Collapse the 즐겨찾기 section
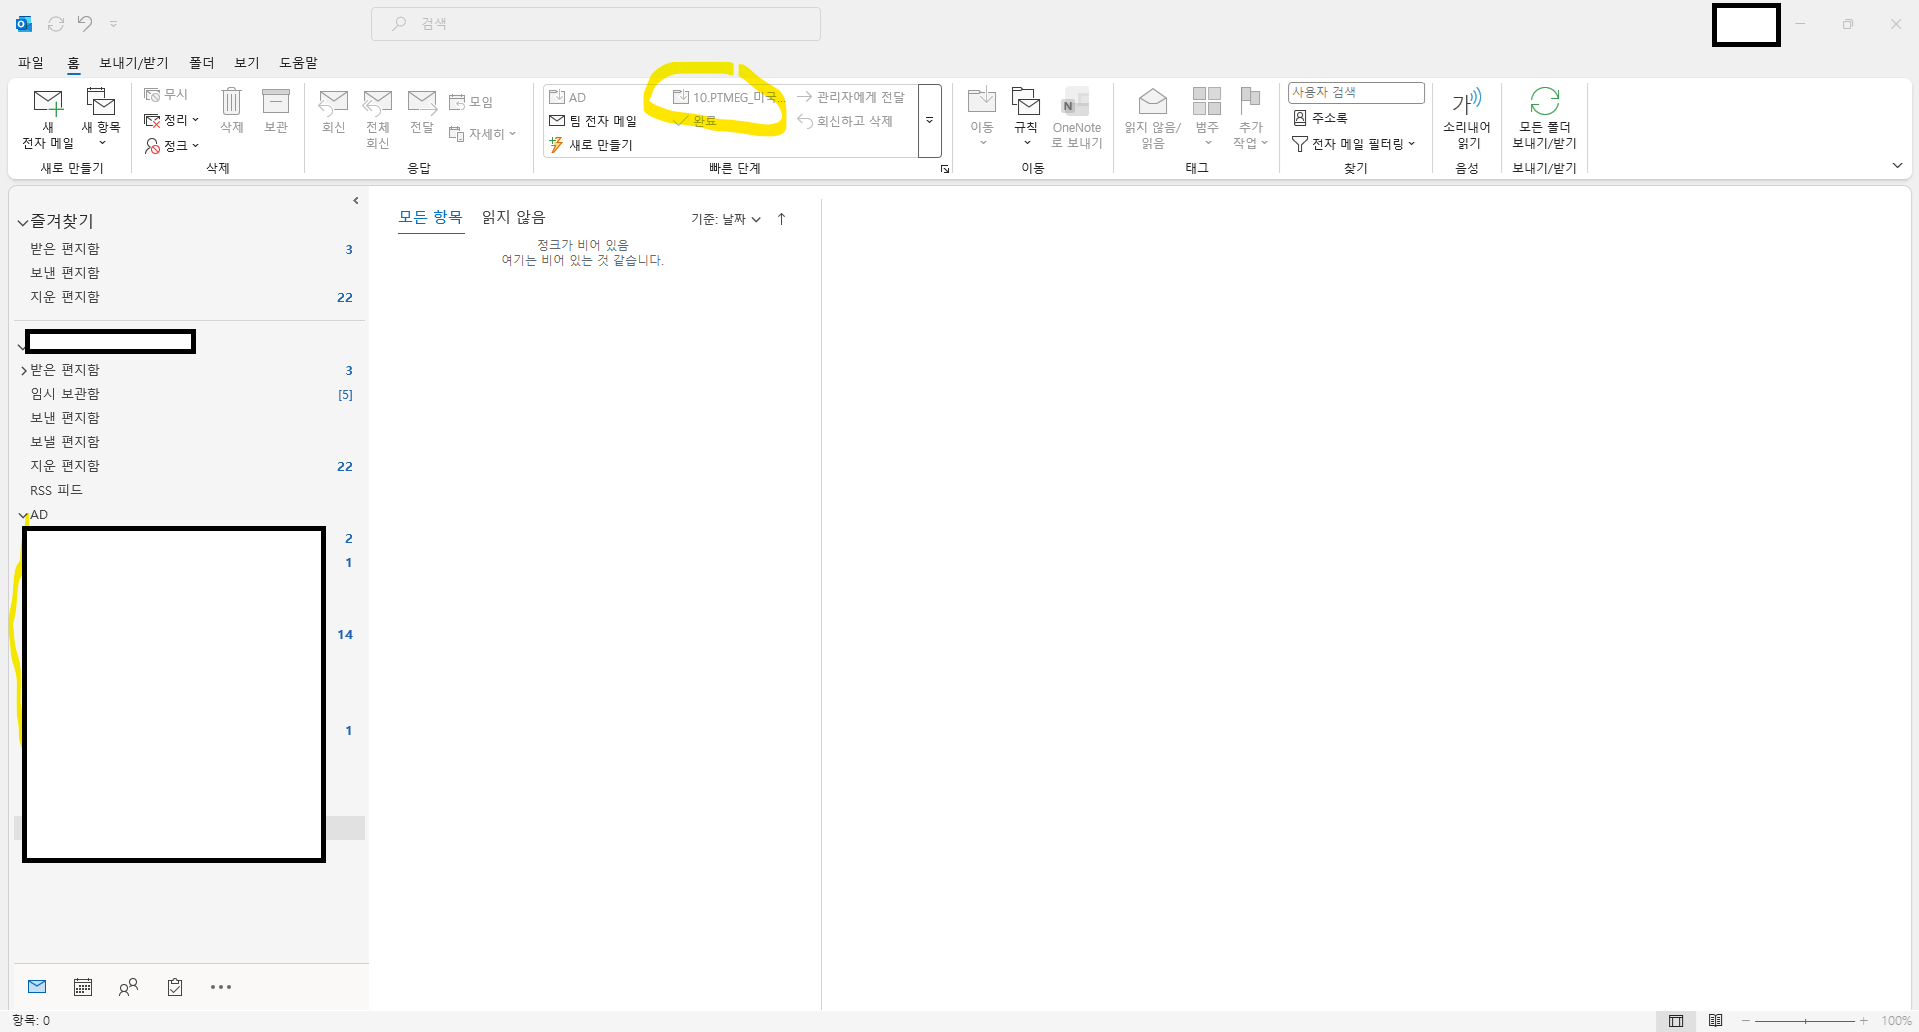1919x1032 pixels. pos(22,222)
